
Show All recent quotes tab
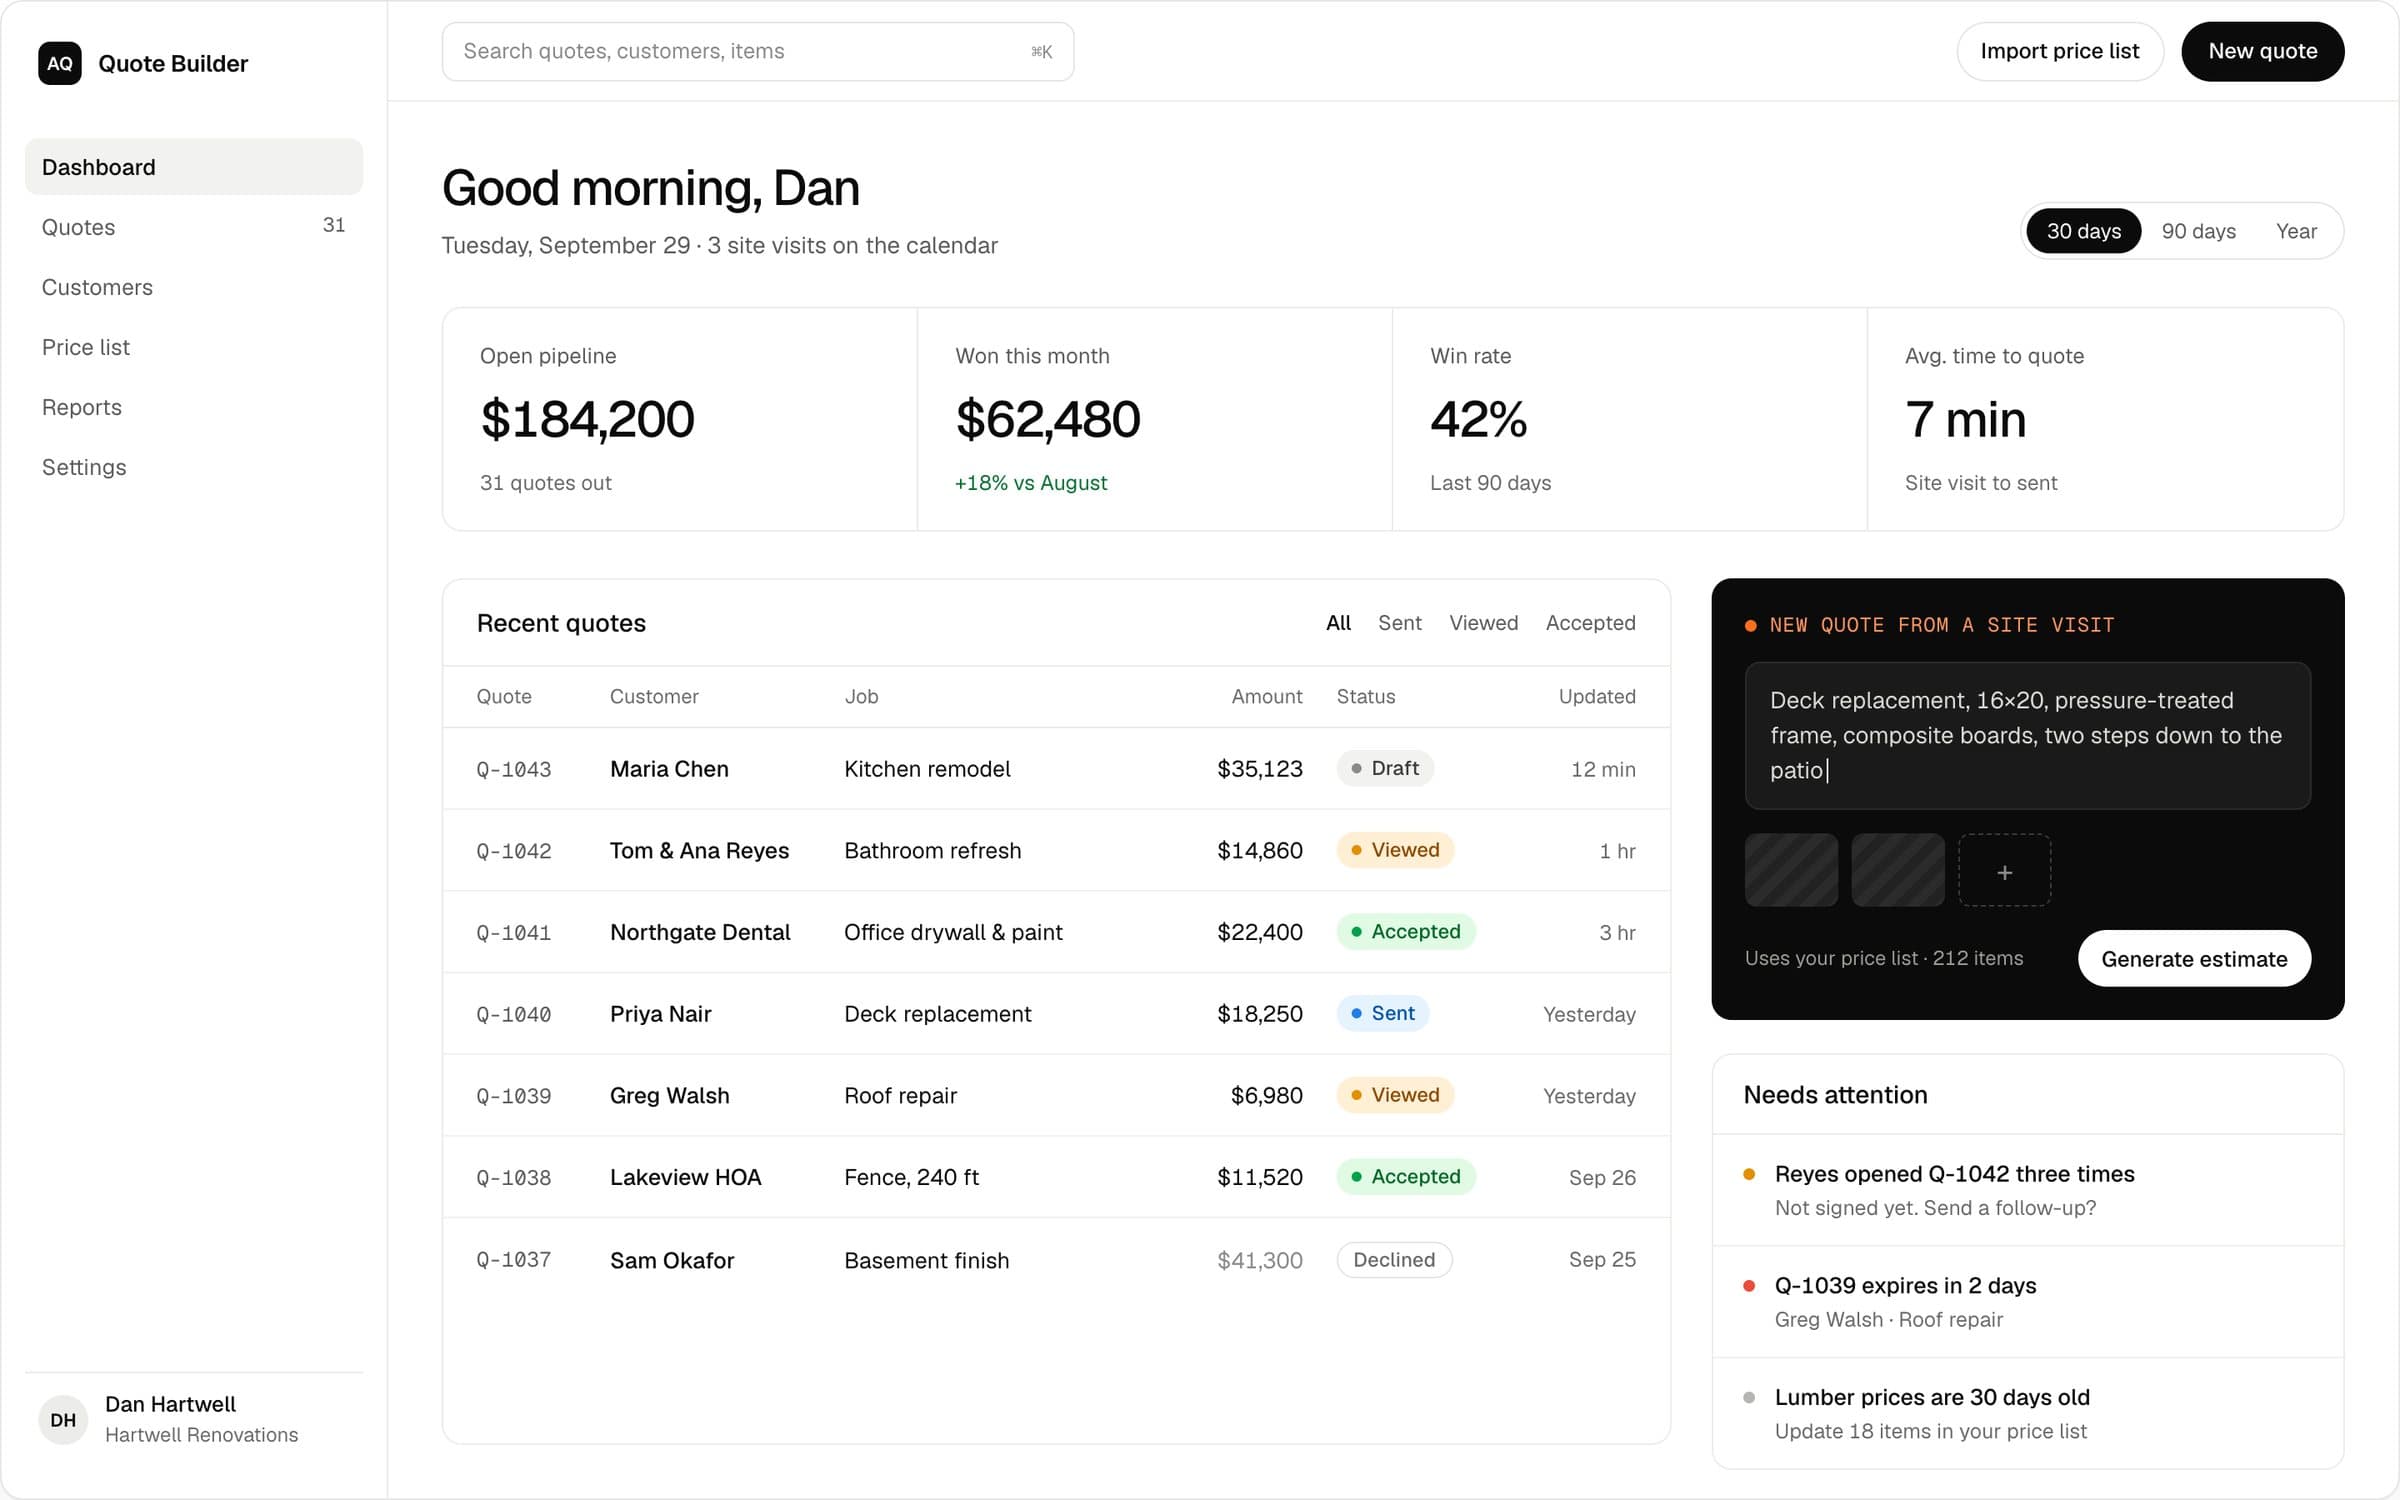pos(1338,623)
